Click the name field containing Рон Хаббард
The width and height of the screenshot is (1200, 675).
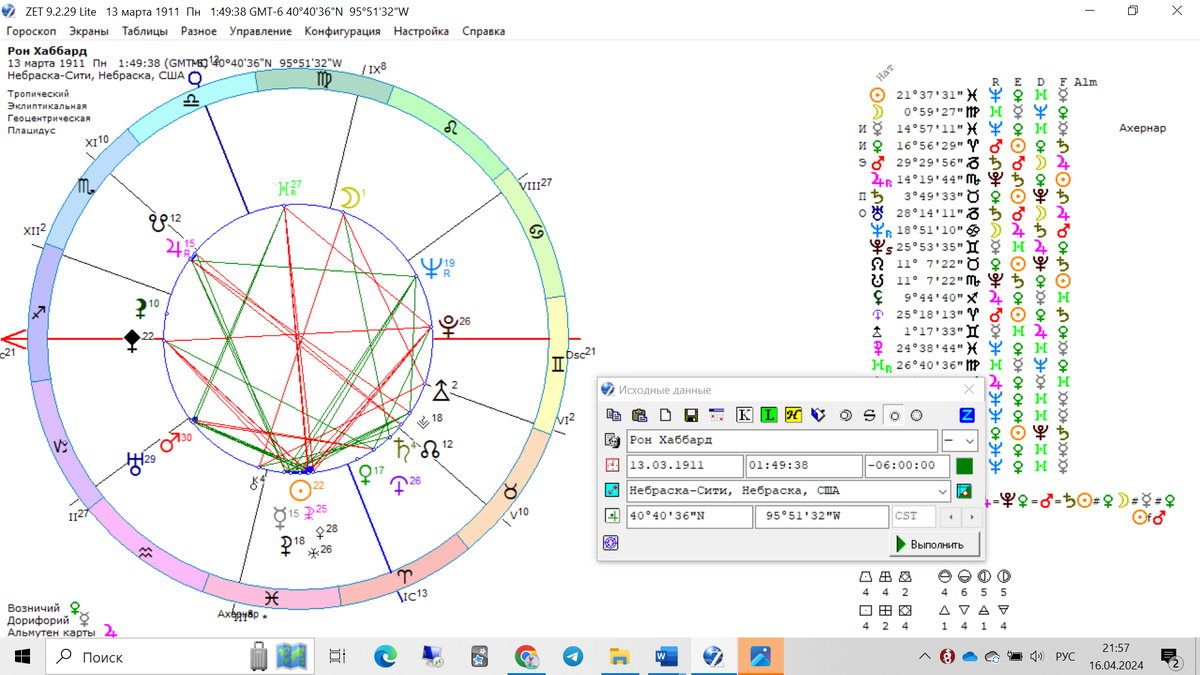(x=781, y=441)
